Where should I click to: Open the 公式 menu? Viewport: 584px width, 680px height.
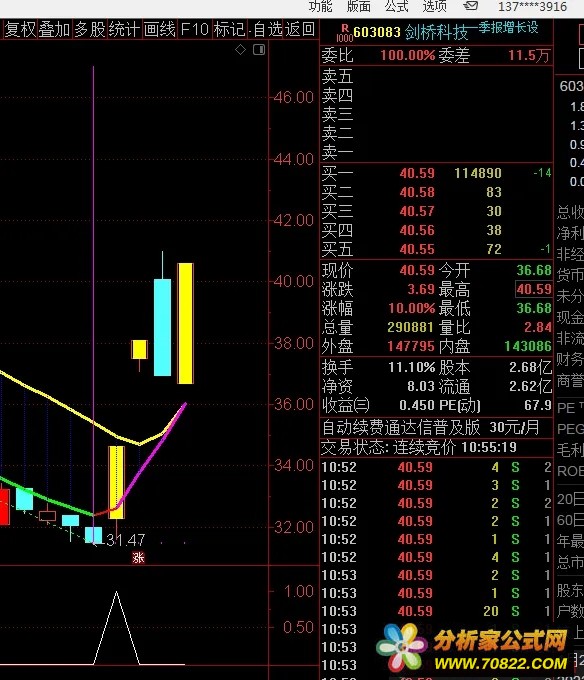coord(396,7)
